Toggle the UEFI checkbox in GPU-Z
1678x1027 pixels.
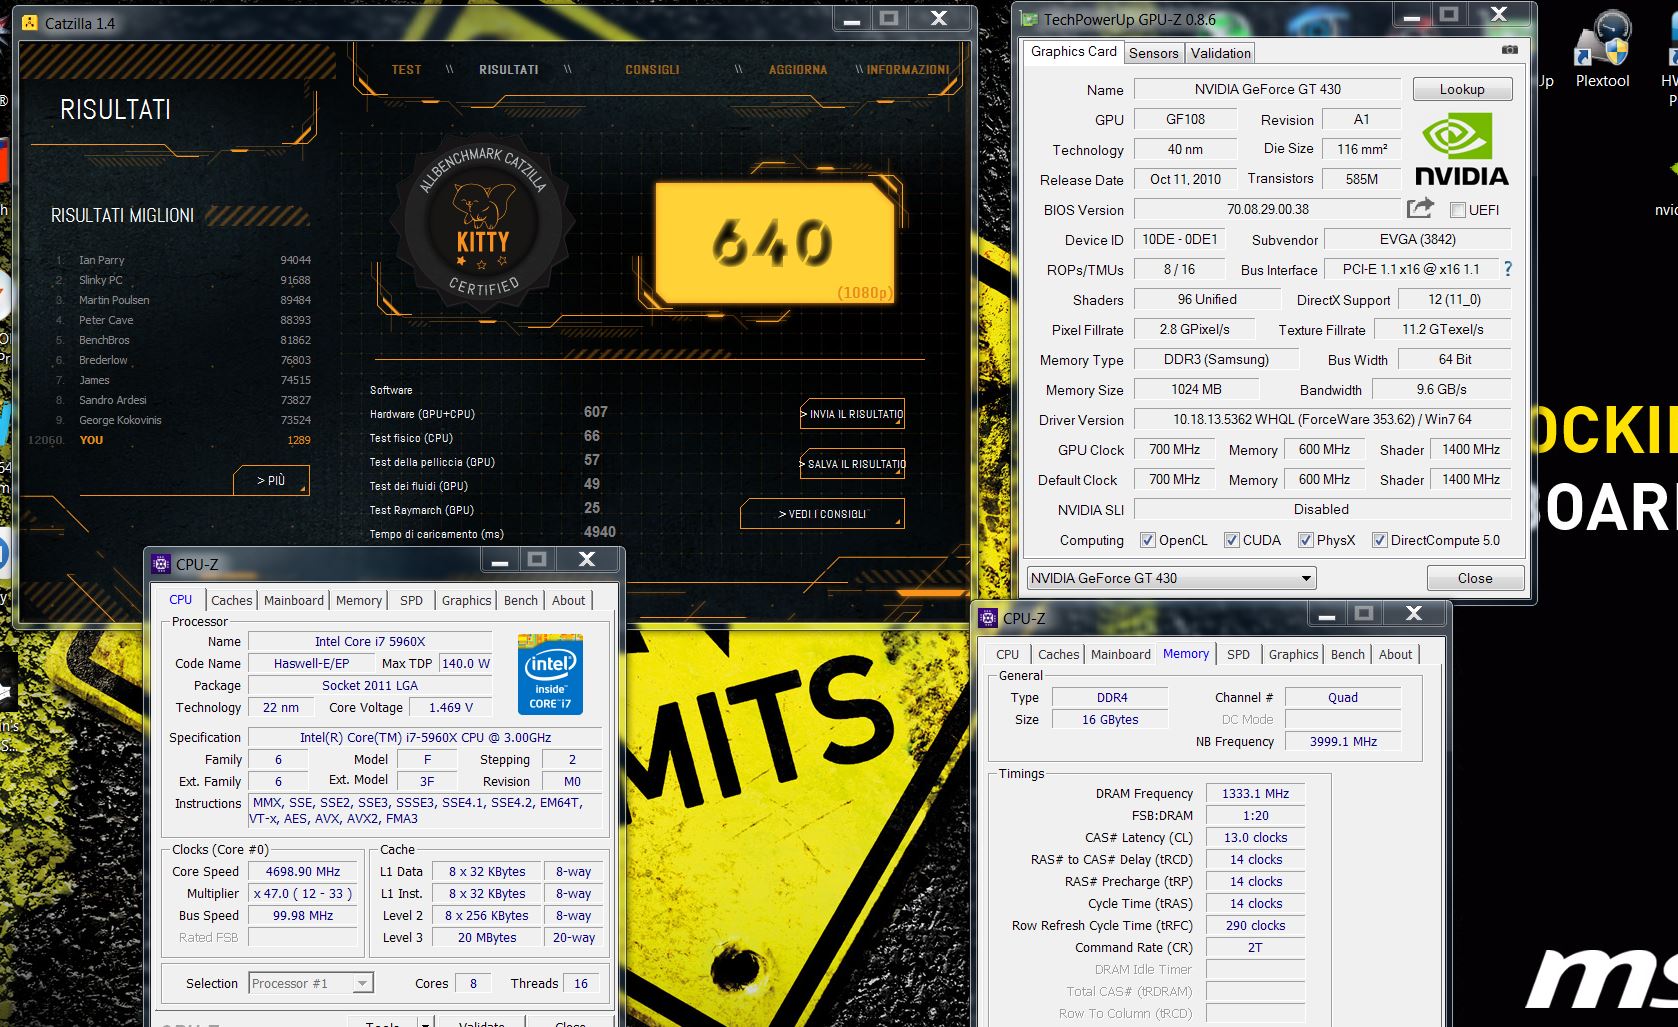pyautogui.click(x=1458, y=210)
